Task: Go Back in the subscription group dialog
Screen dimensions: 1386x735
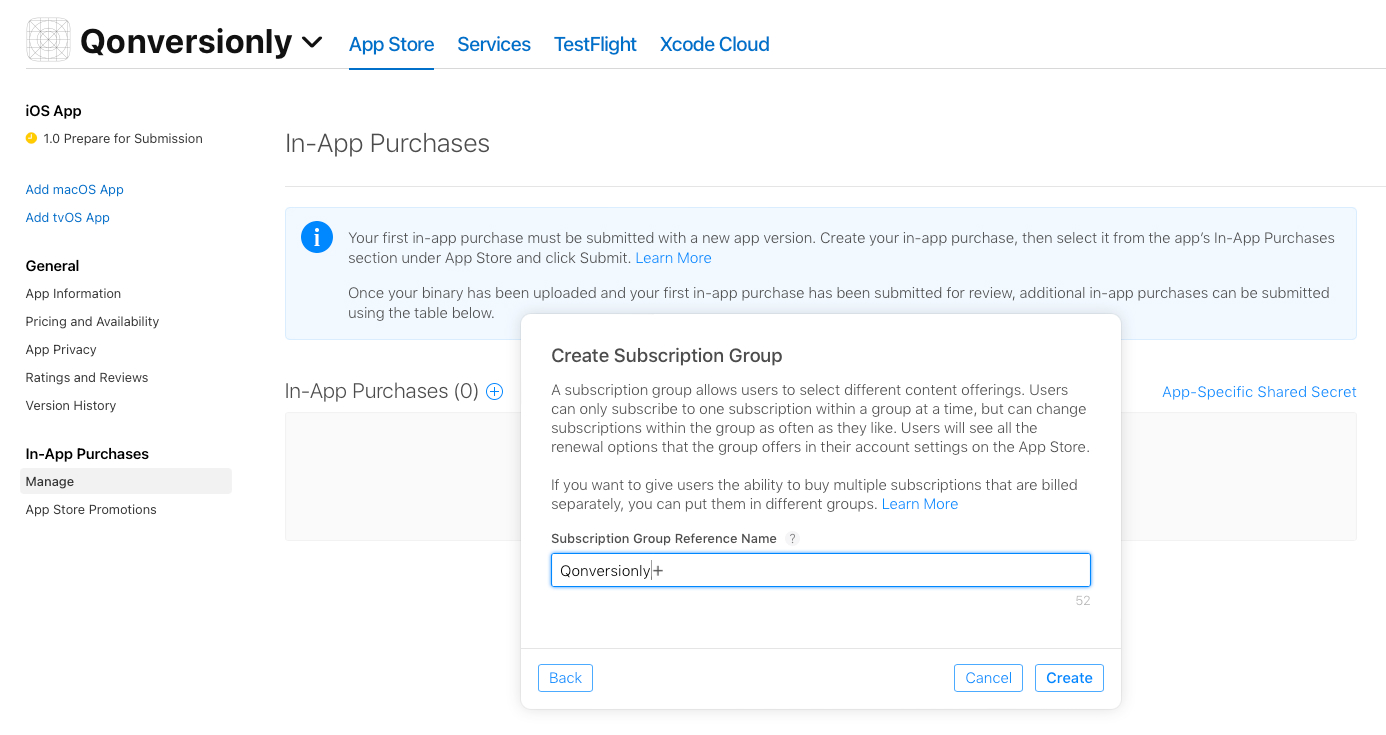Action: click(565, 678)
